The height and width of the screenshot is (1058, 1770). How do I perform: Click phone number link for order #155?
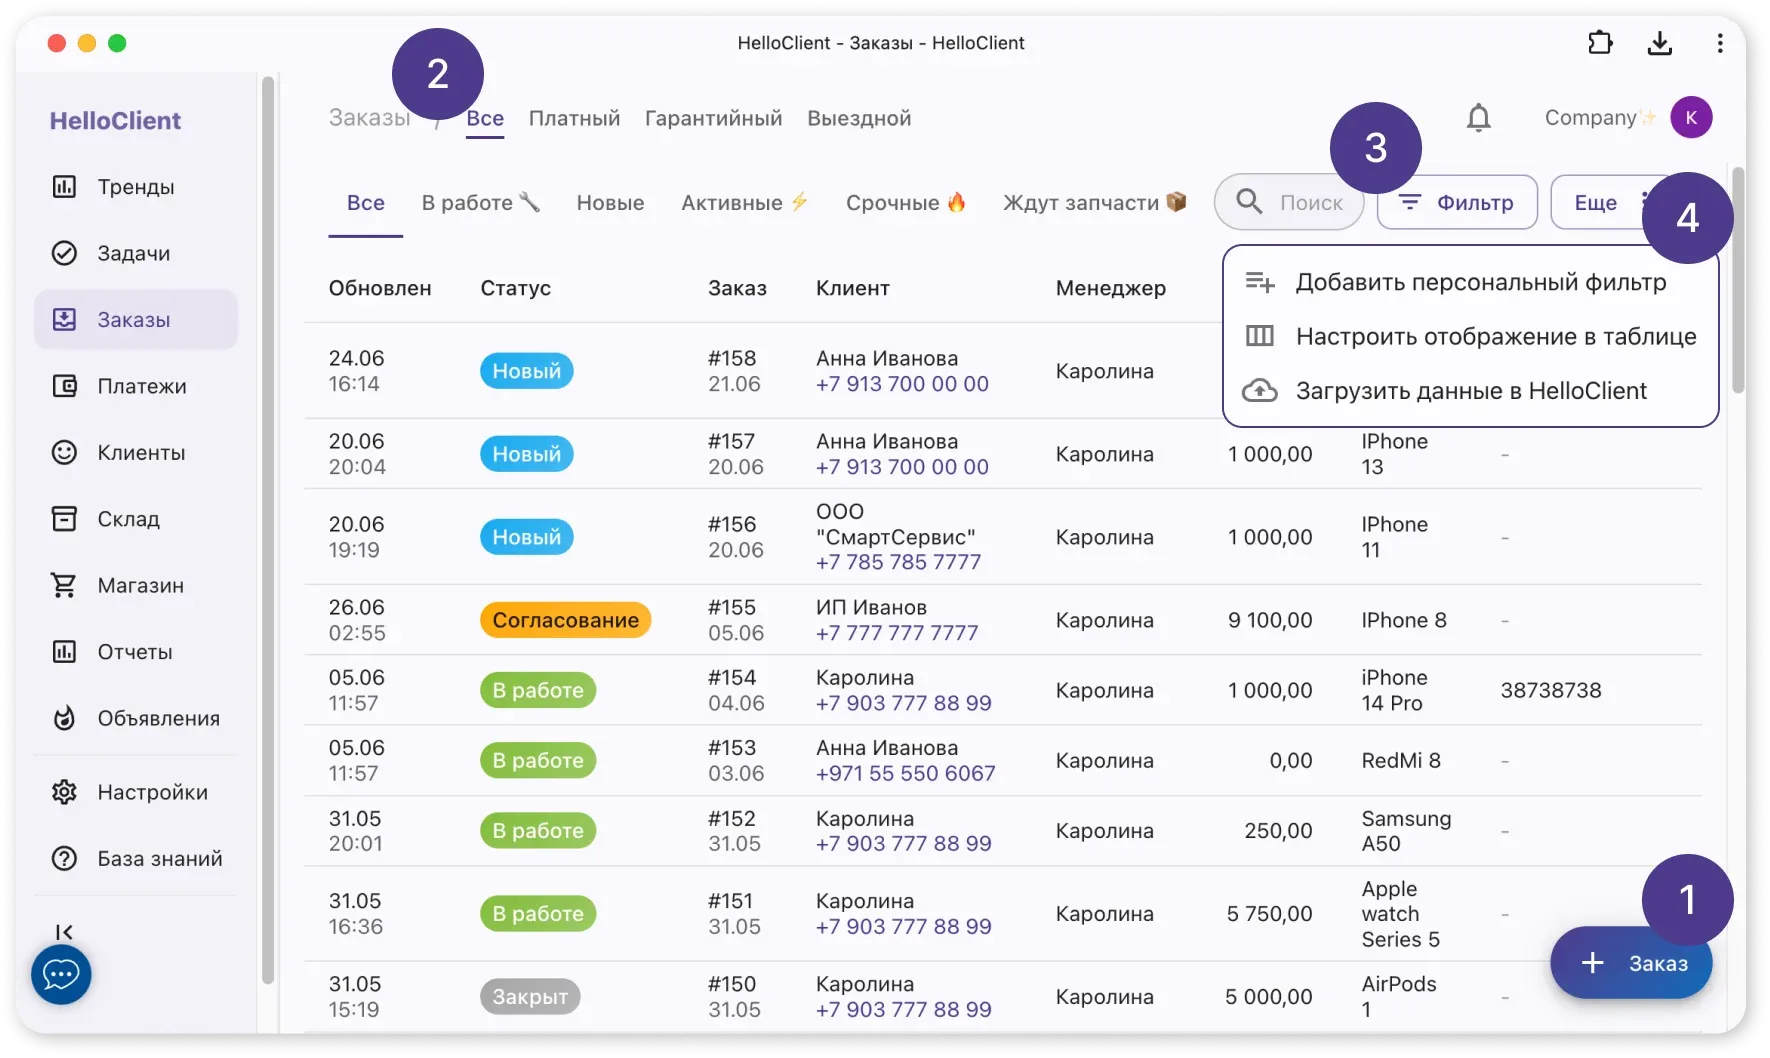click(x=896, y=633)
